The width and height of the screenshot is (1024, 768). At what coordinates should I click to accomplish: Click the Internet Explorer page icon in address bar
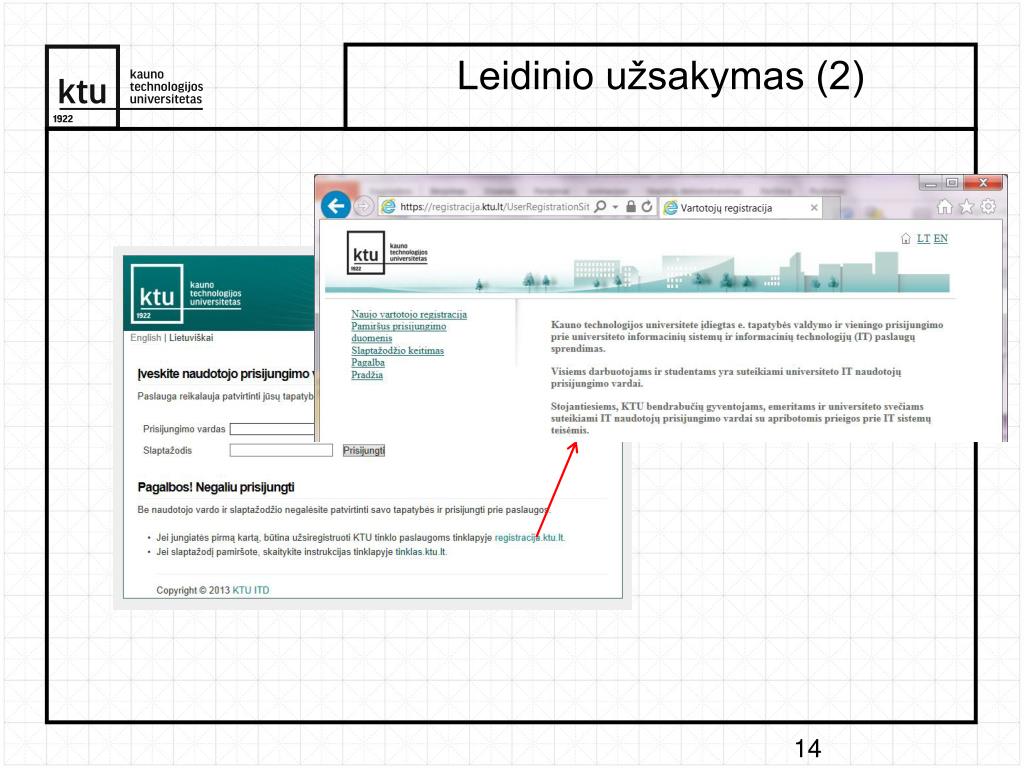388,206
